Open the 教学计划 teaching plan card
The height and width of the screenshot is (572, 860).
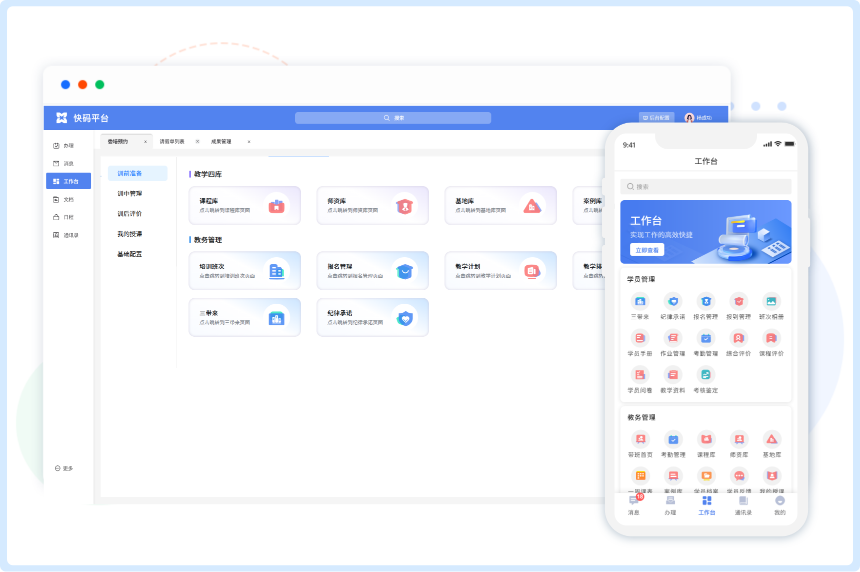500,270
